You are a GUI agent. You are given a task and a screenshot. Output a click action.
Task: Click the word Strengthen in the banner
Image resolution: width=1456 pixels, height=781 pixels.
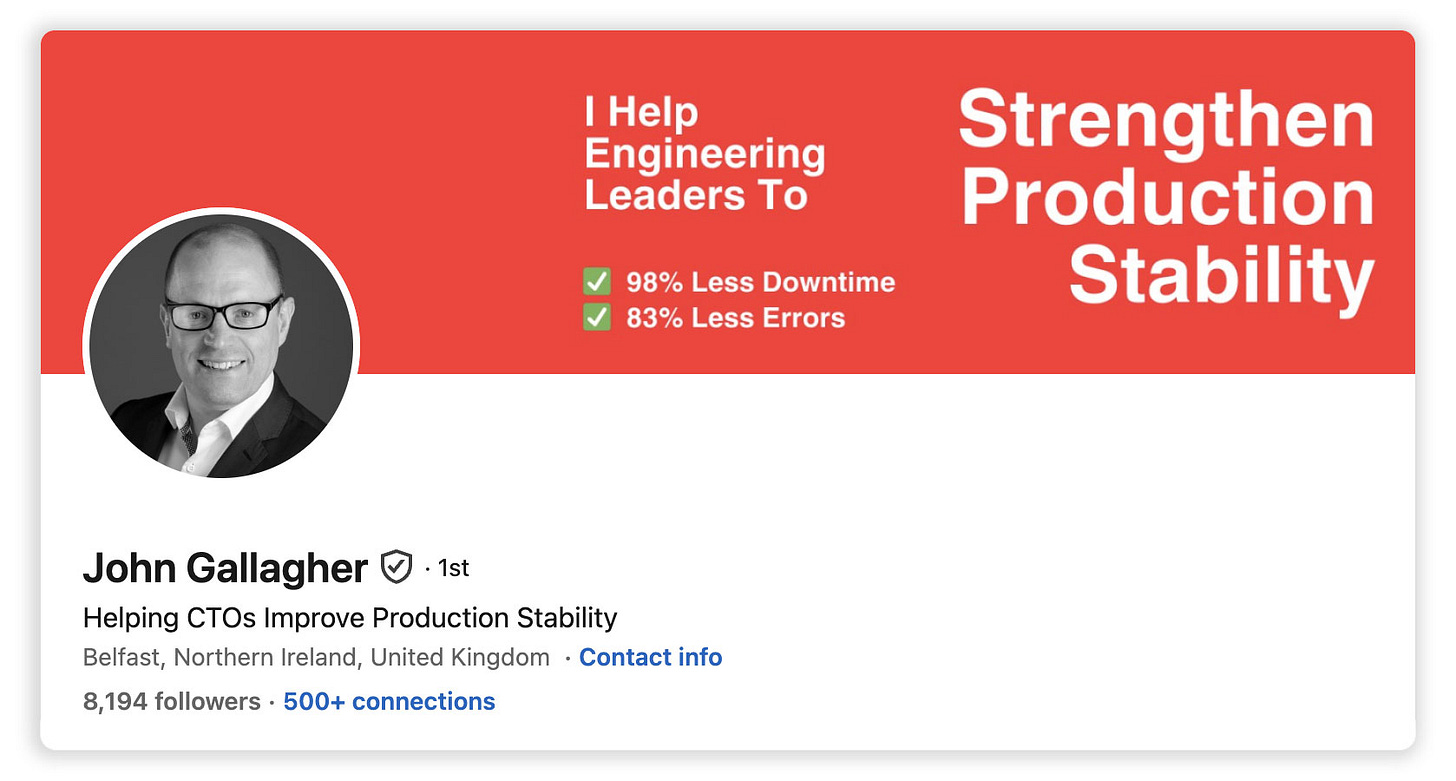click(1166, 120)
